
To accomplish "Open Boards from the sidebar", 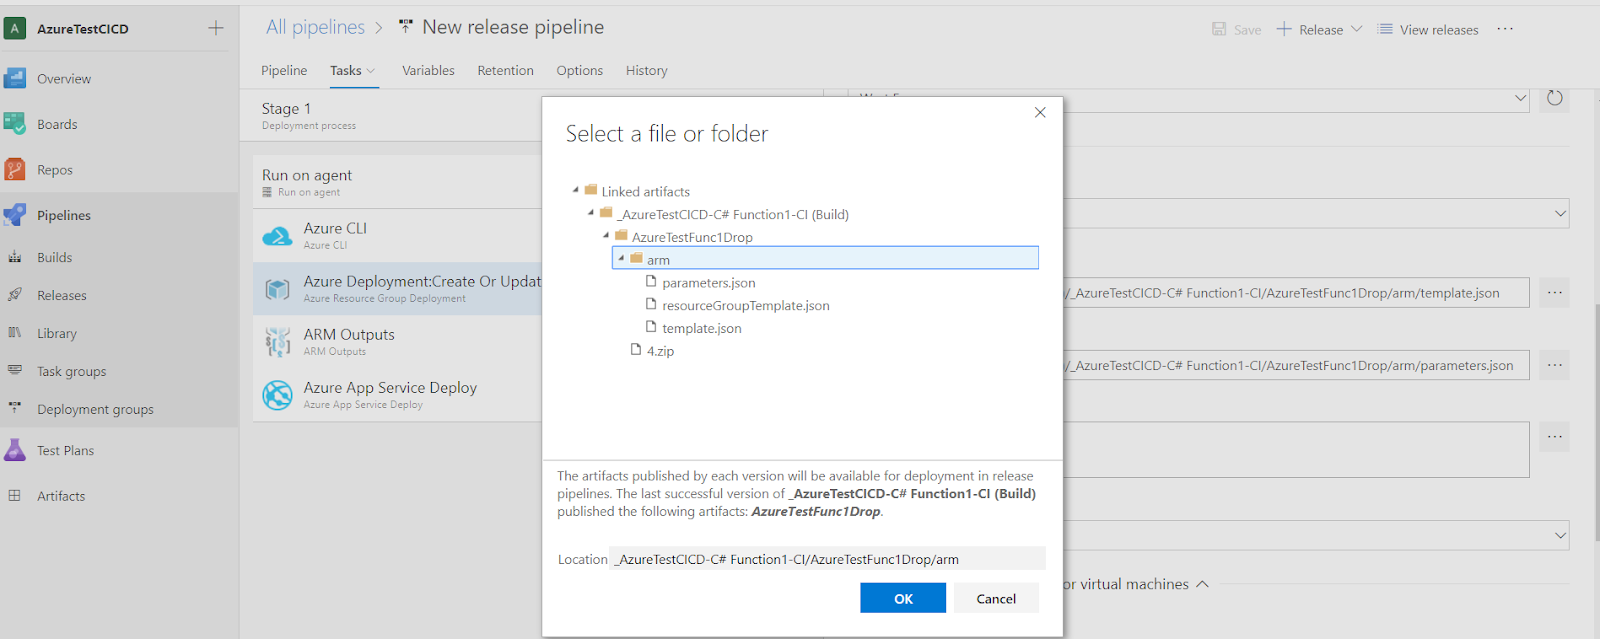I will tap(57, 125).
